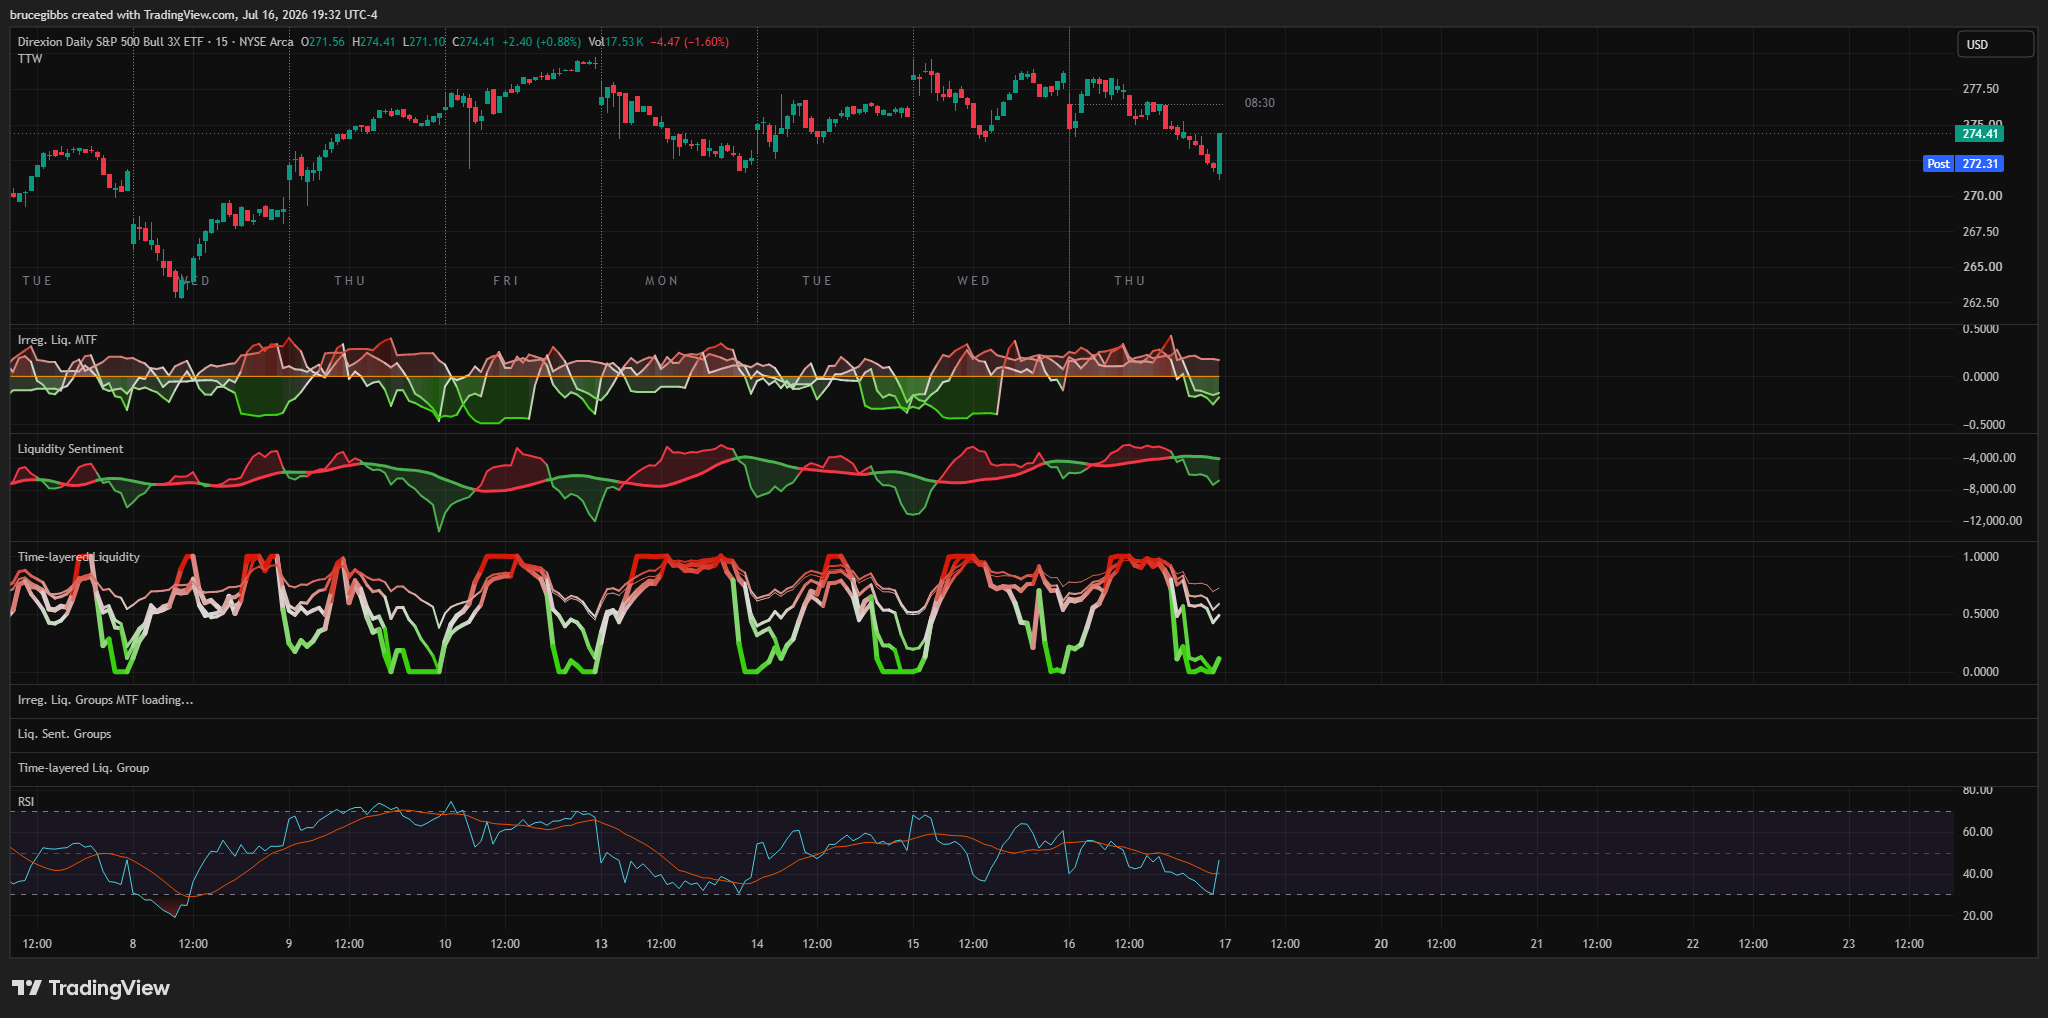Click 20.00 on the RSI scale

(x=1978, y=916)
